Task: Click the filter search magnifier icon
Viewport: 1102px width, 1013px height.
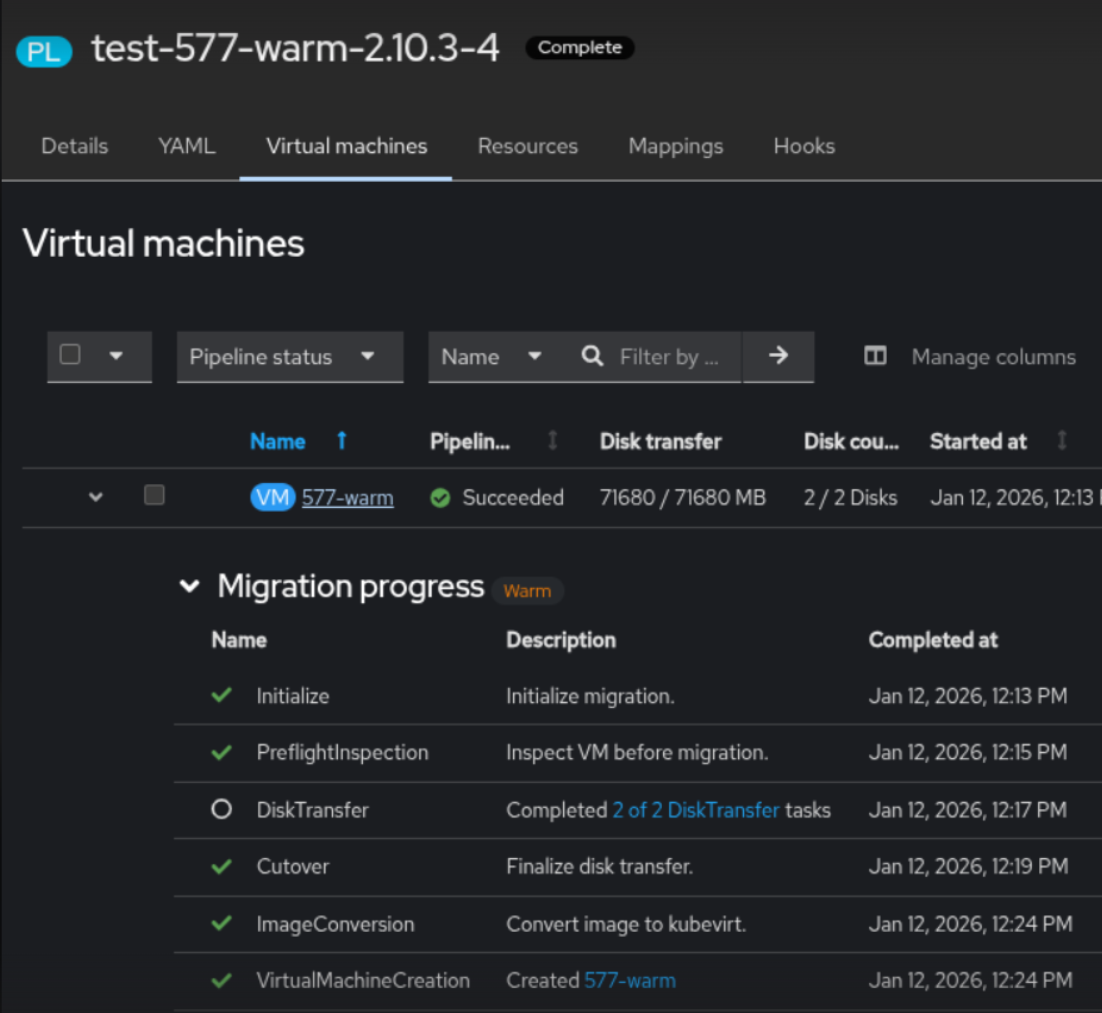Action: pyautogui.click(x=592, y=357)
